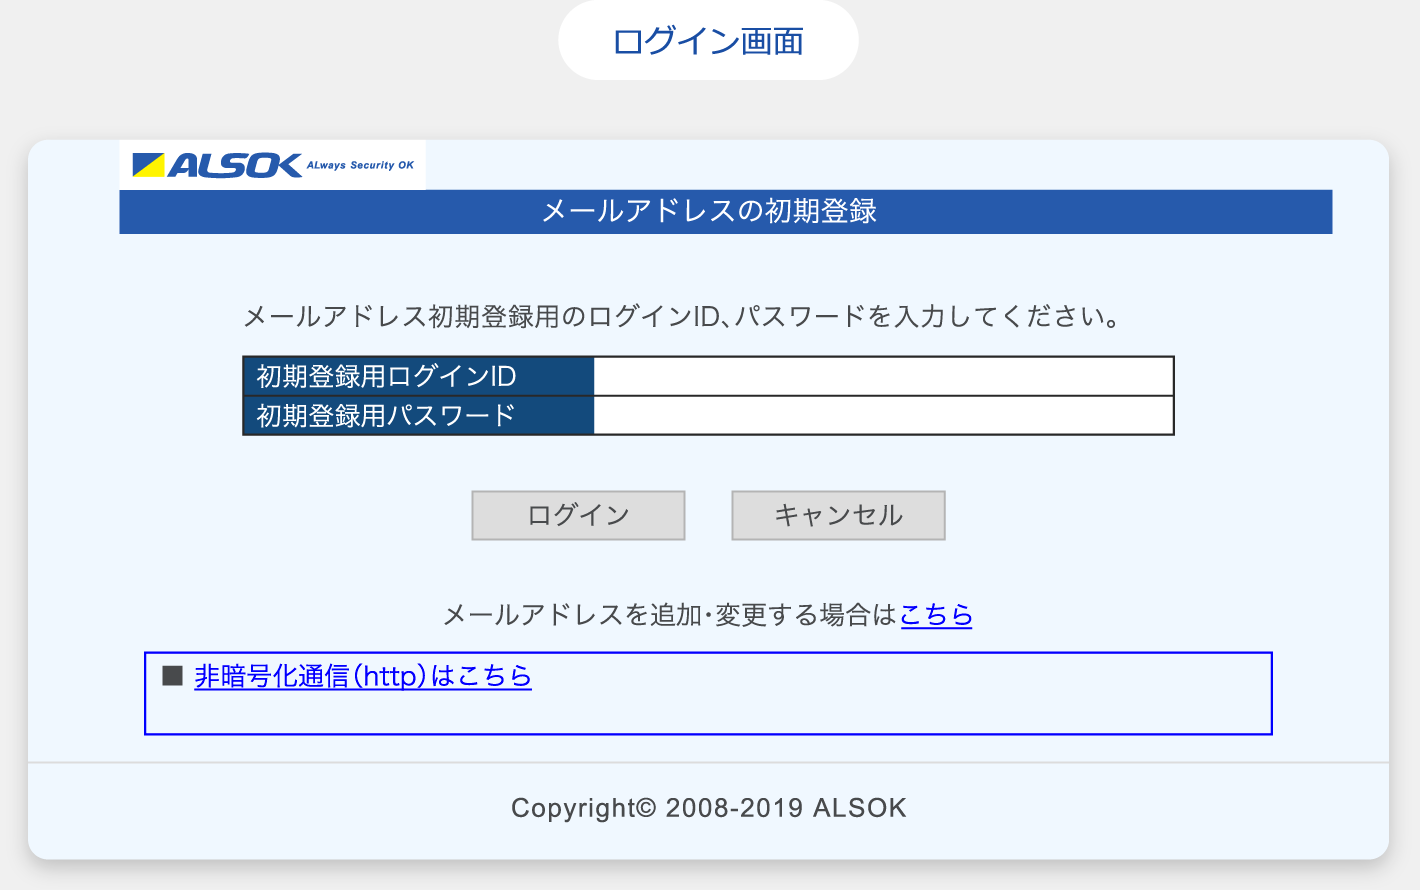Click the 'ALways Security OK' tagline

360,166
